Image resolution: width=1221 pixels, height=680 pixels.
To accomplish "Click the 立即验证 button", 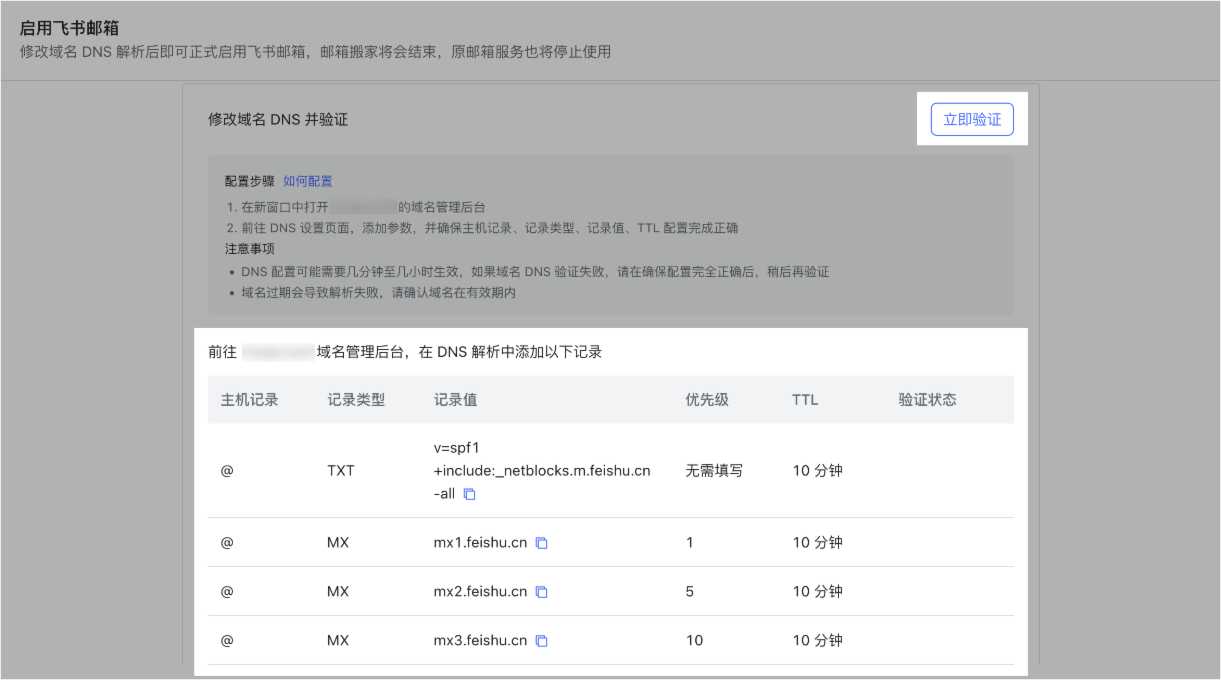I will (972, 120).
